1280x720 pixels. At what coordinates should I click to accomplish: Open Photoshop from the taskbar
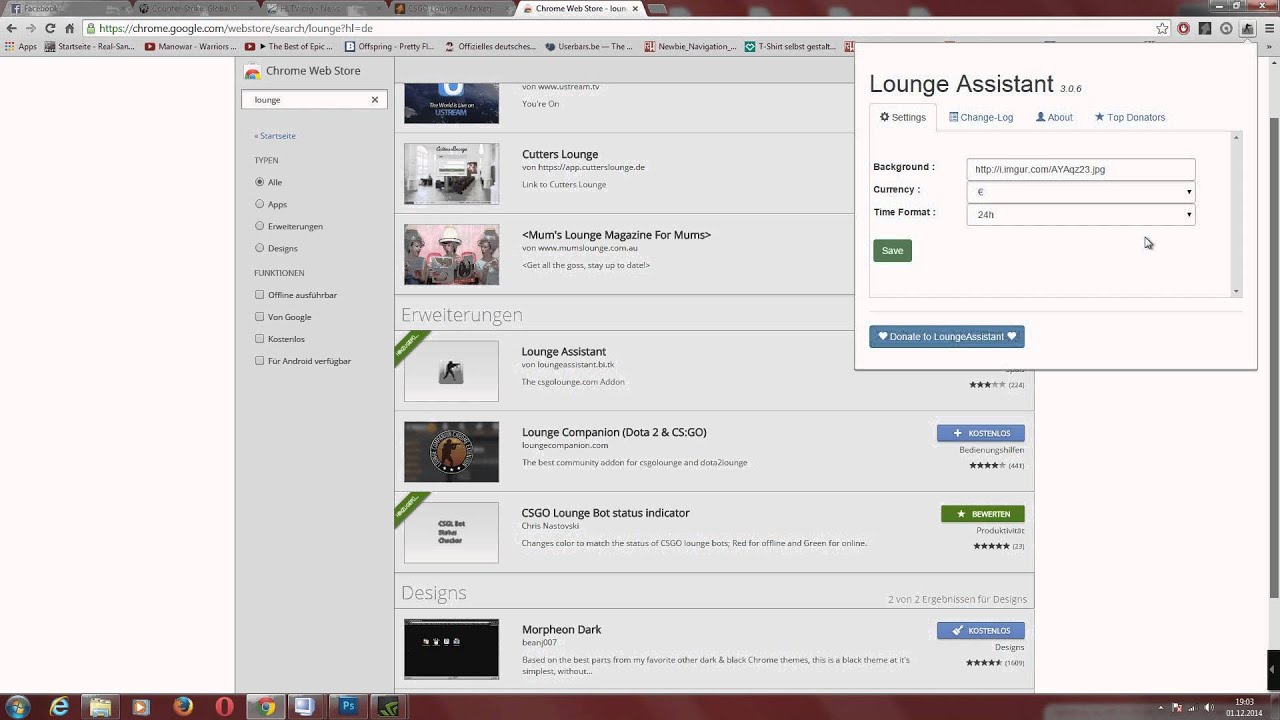tap(348, 707)
